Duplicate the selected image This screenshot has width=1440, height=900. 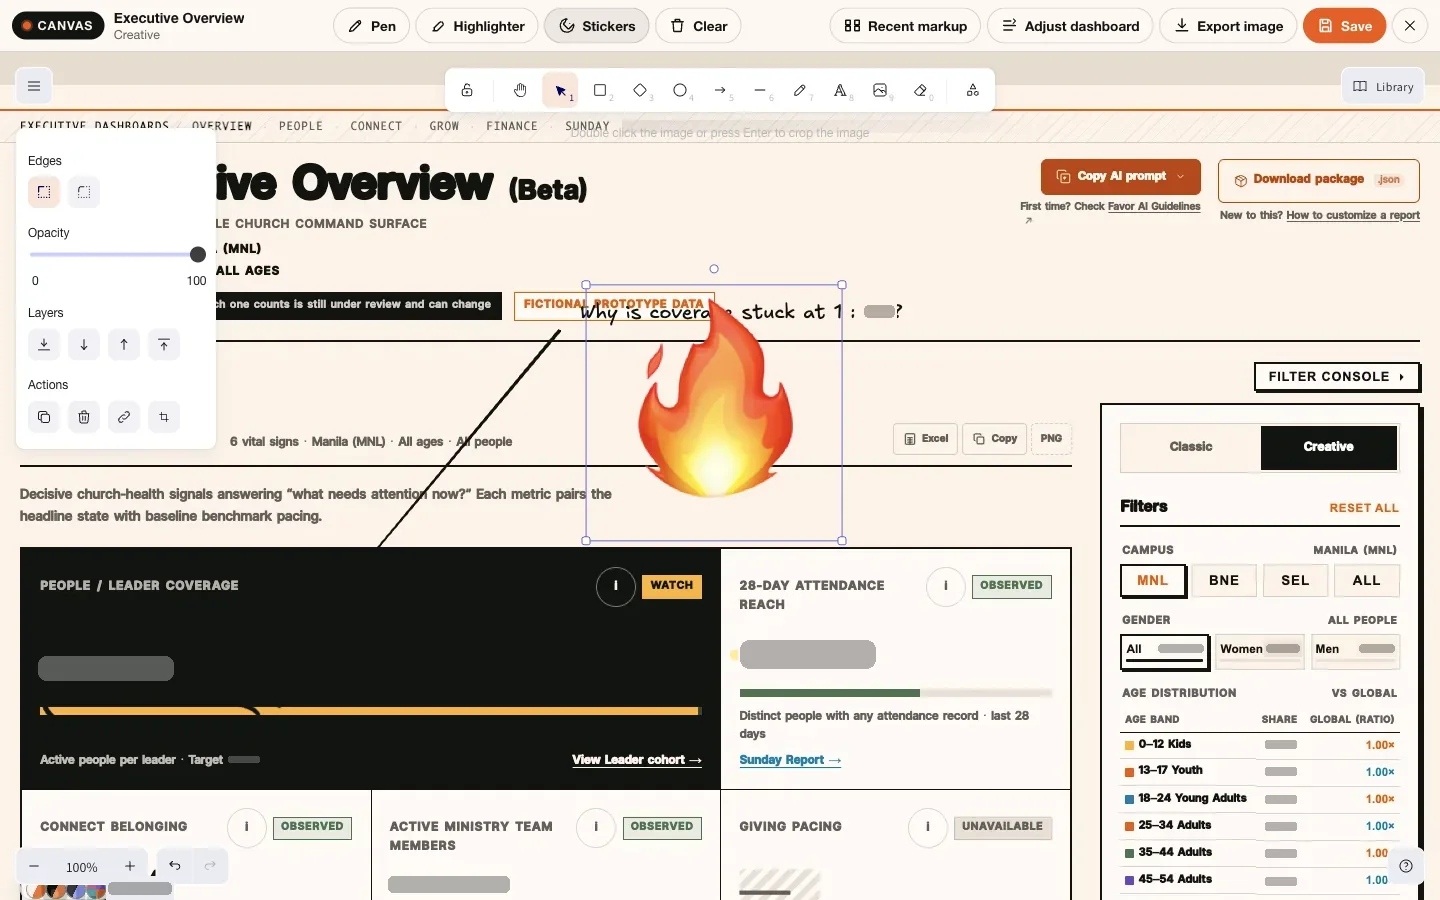pyautogui.click(x=44, y=417)
